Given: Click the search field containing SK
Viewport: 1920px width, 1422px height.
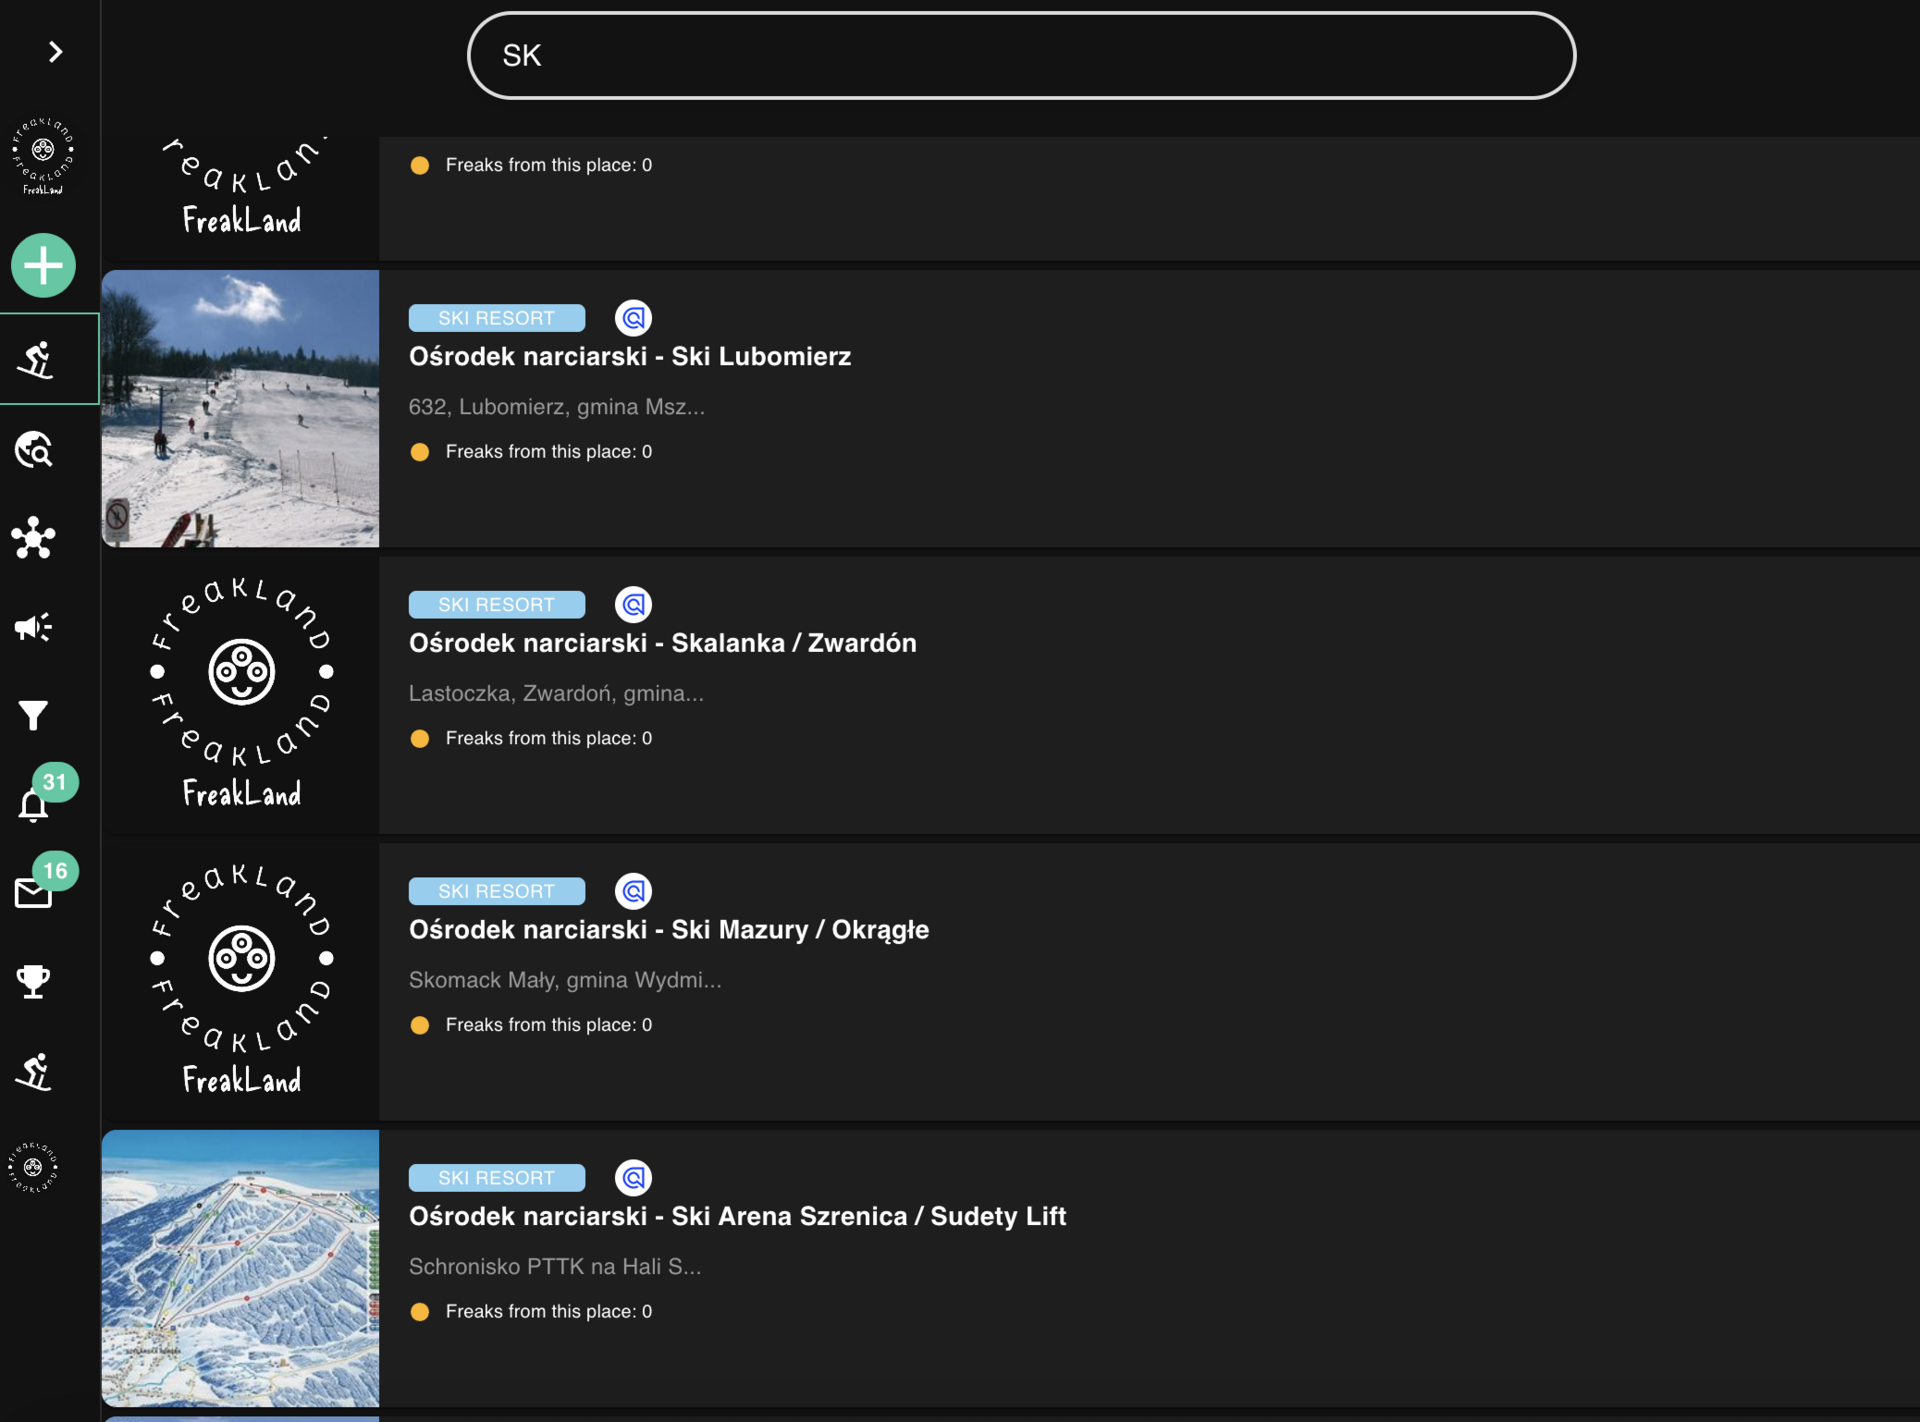Looking at the screenshot, I should (1020, 56).
